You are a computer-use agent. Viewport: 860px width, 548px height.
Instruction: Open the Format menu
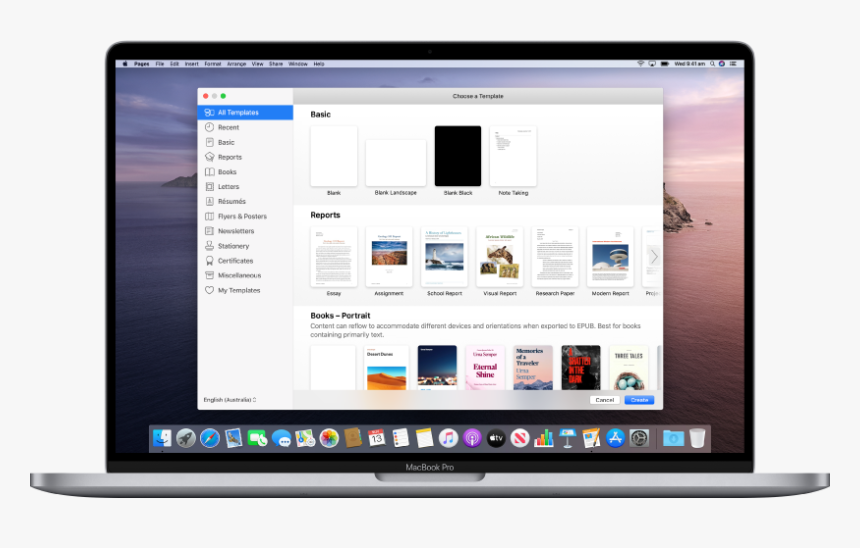pyautogui.click(x=211, y=64)
